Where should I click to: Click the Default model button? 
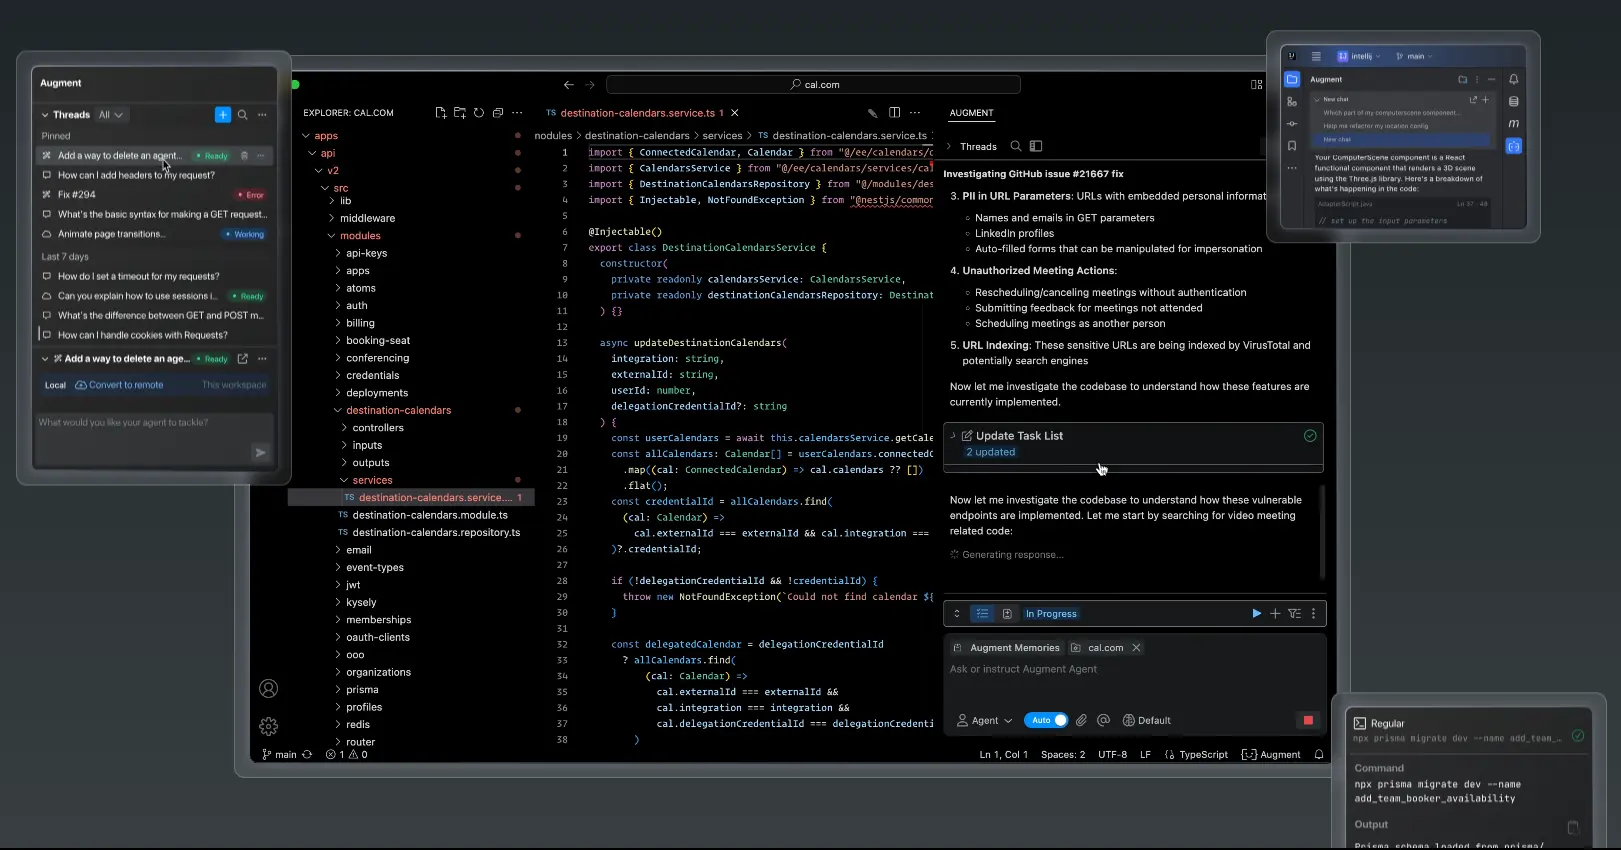1146,720
